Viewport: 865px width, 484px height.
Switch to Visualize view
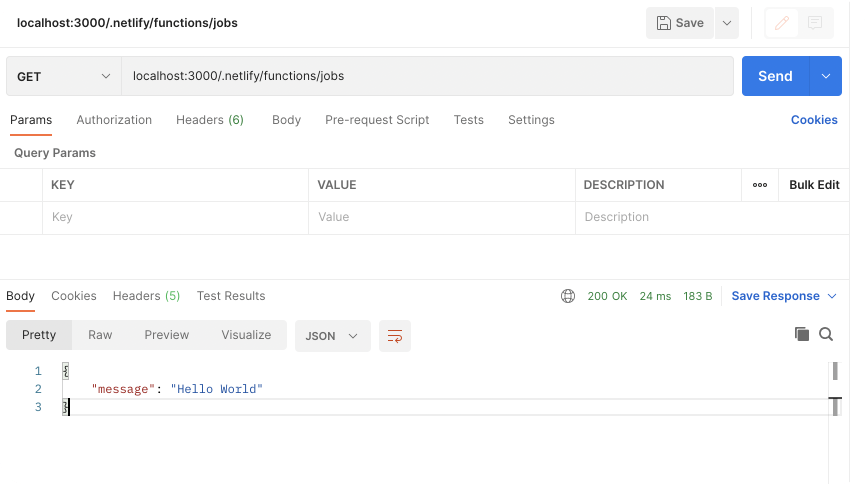tap(246, 335)
